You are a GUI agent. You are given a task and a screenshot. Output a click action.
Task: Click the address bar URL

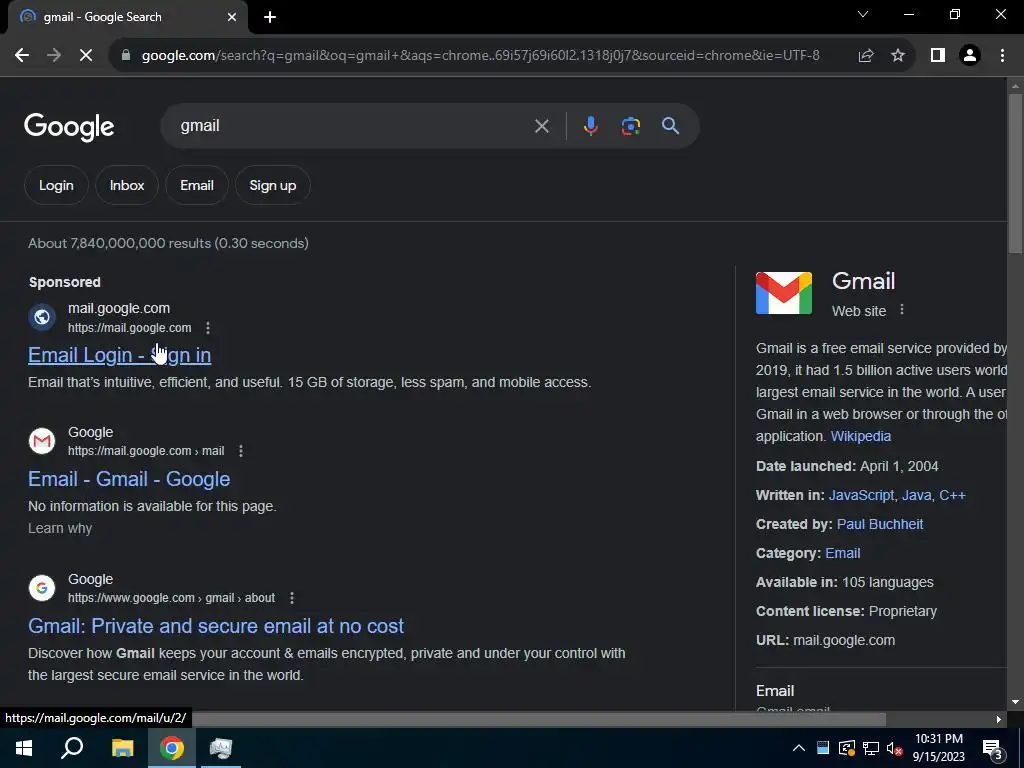[480, 56]
